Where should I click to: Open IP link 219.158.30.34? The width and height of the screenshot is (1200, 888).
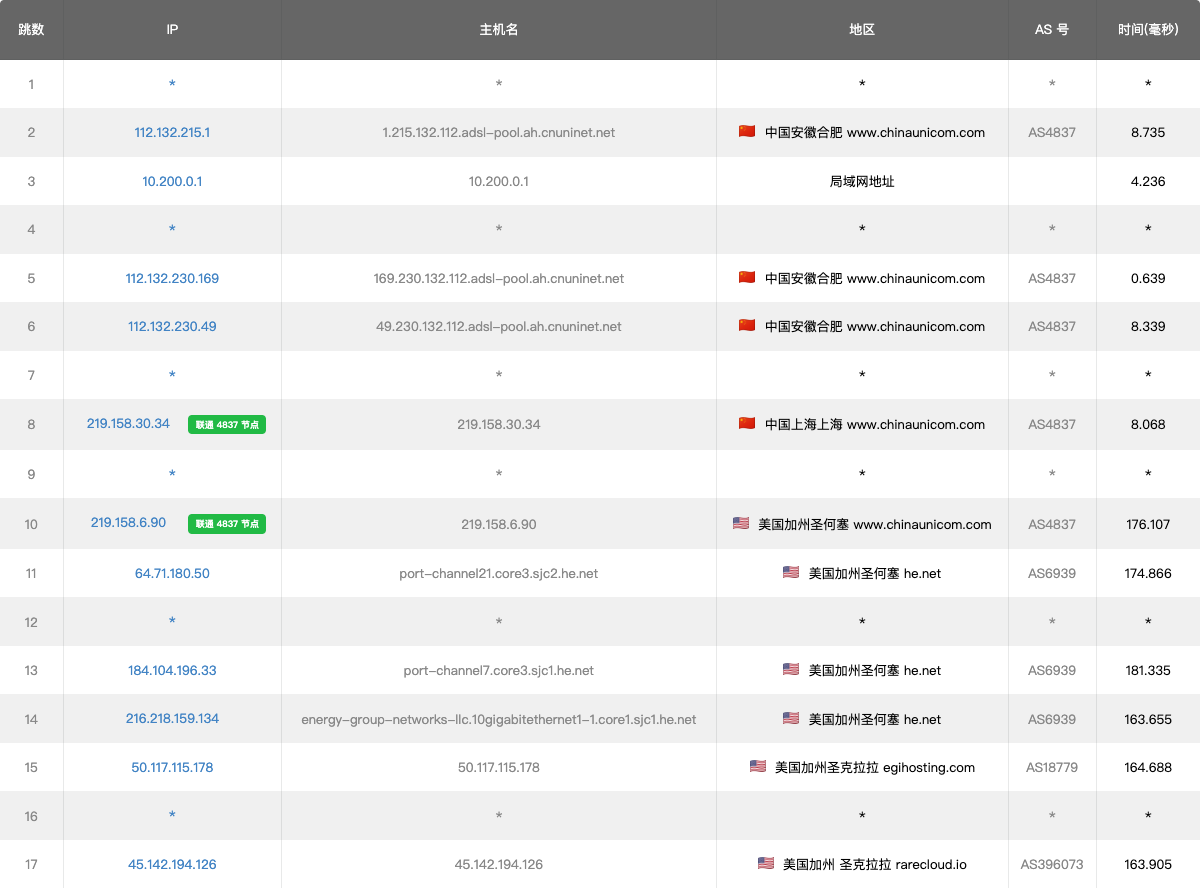[x=128, y=423]
